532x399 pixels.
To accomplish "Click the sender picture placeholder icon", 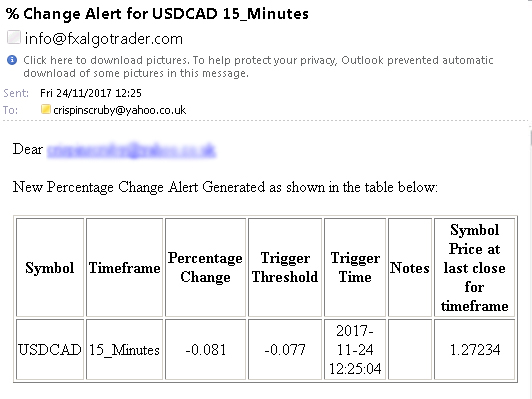I will (x=14, y=37).
